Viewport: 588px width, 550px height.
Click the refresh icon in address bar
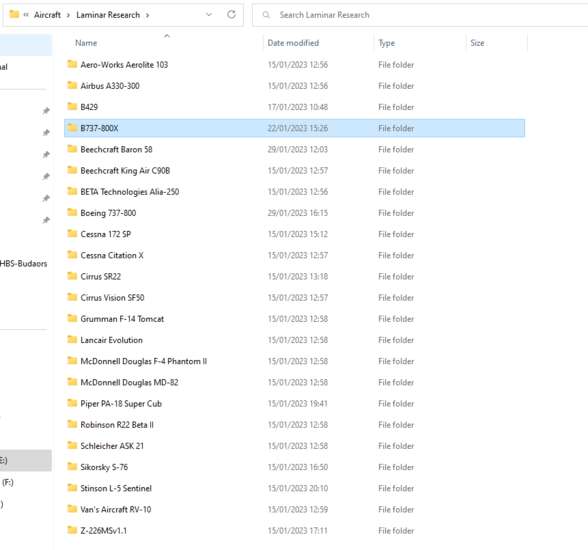coord(231,15)
